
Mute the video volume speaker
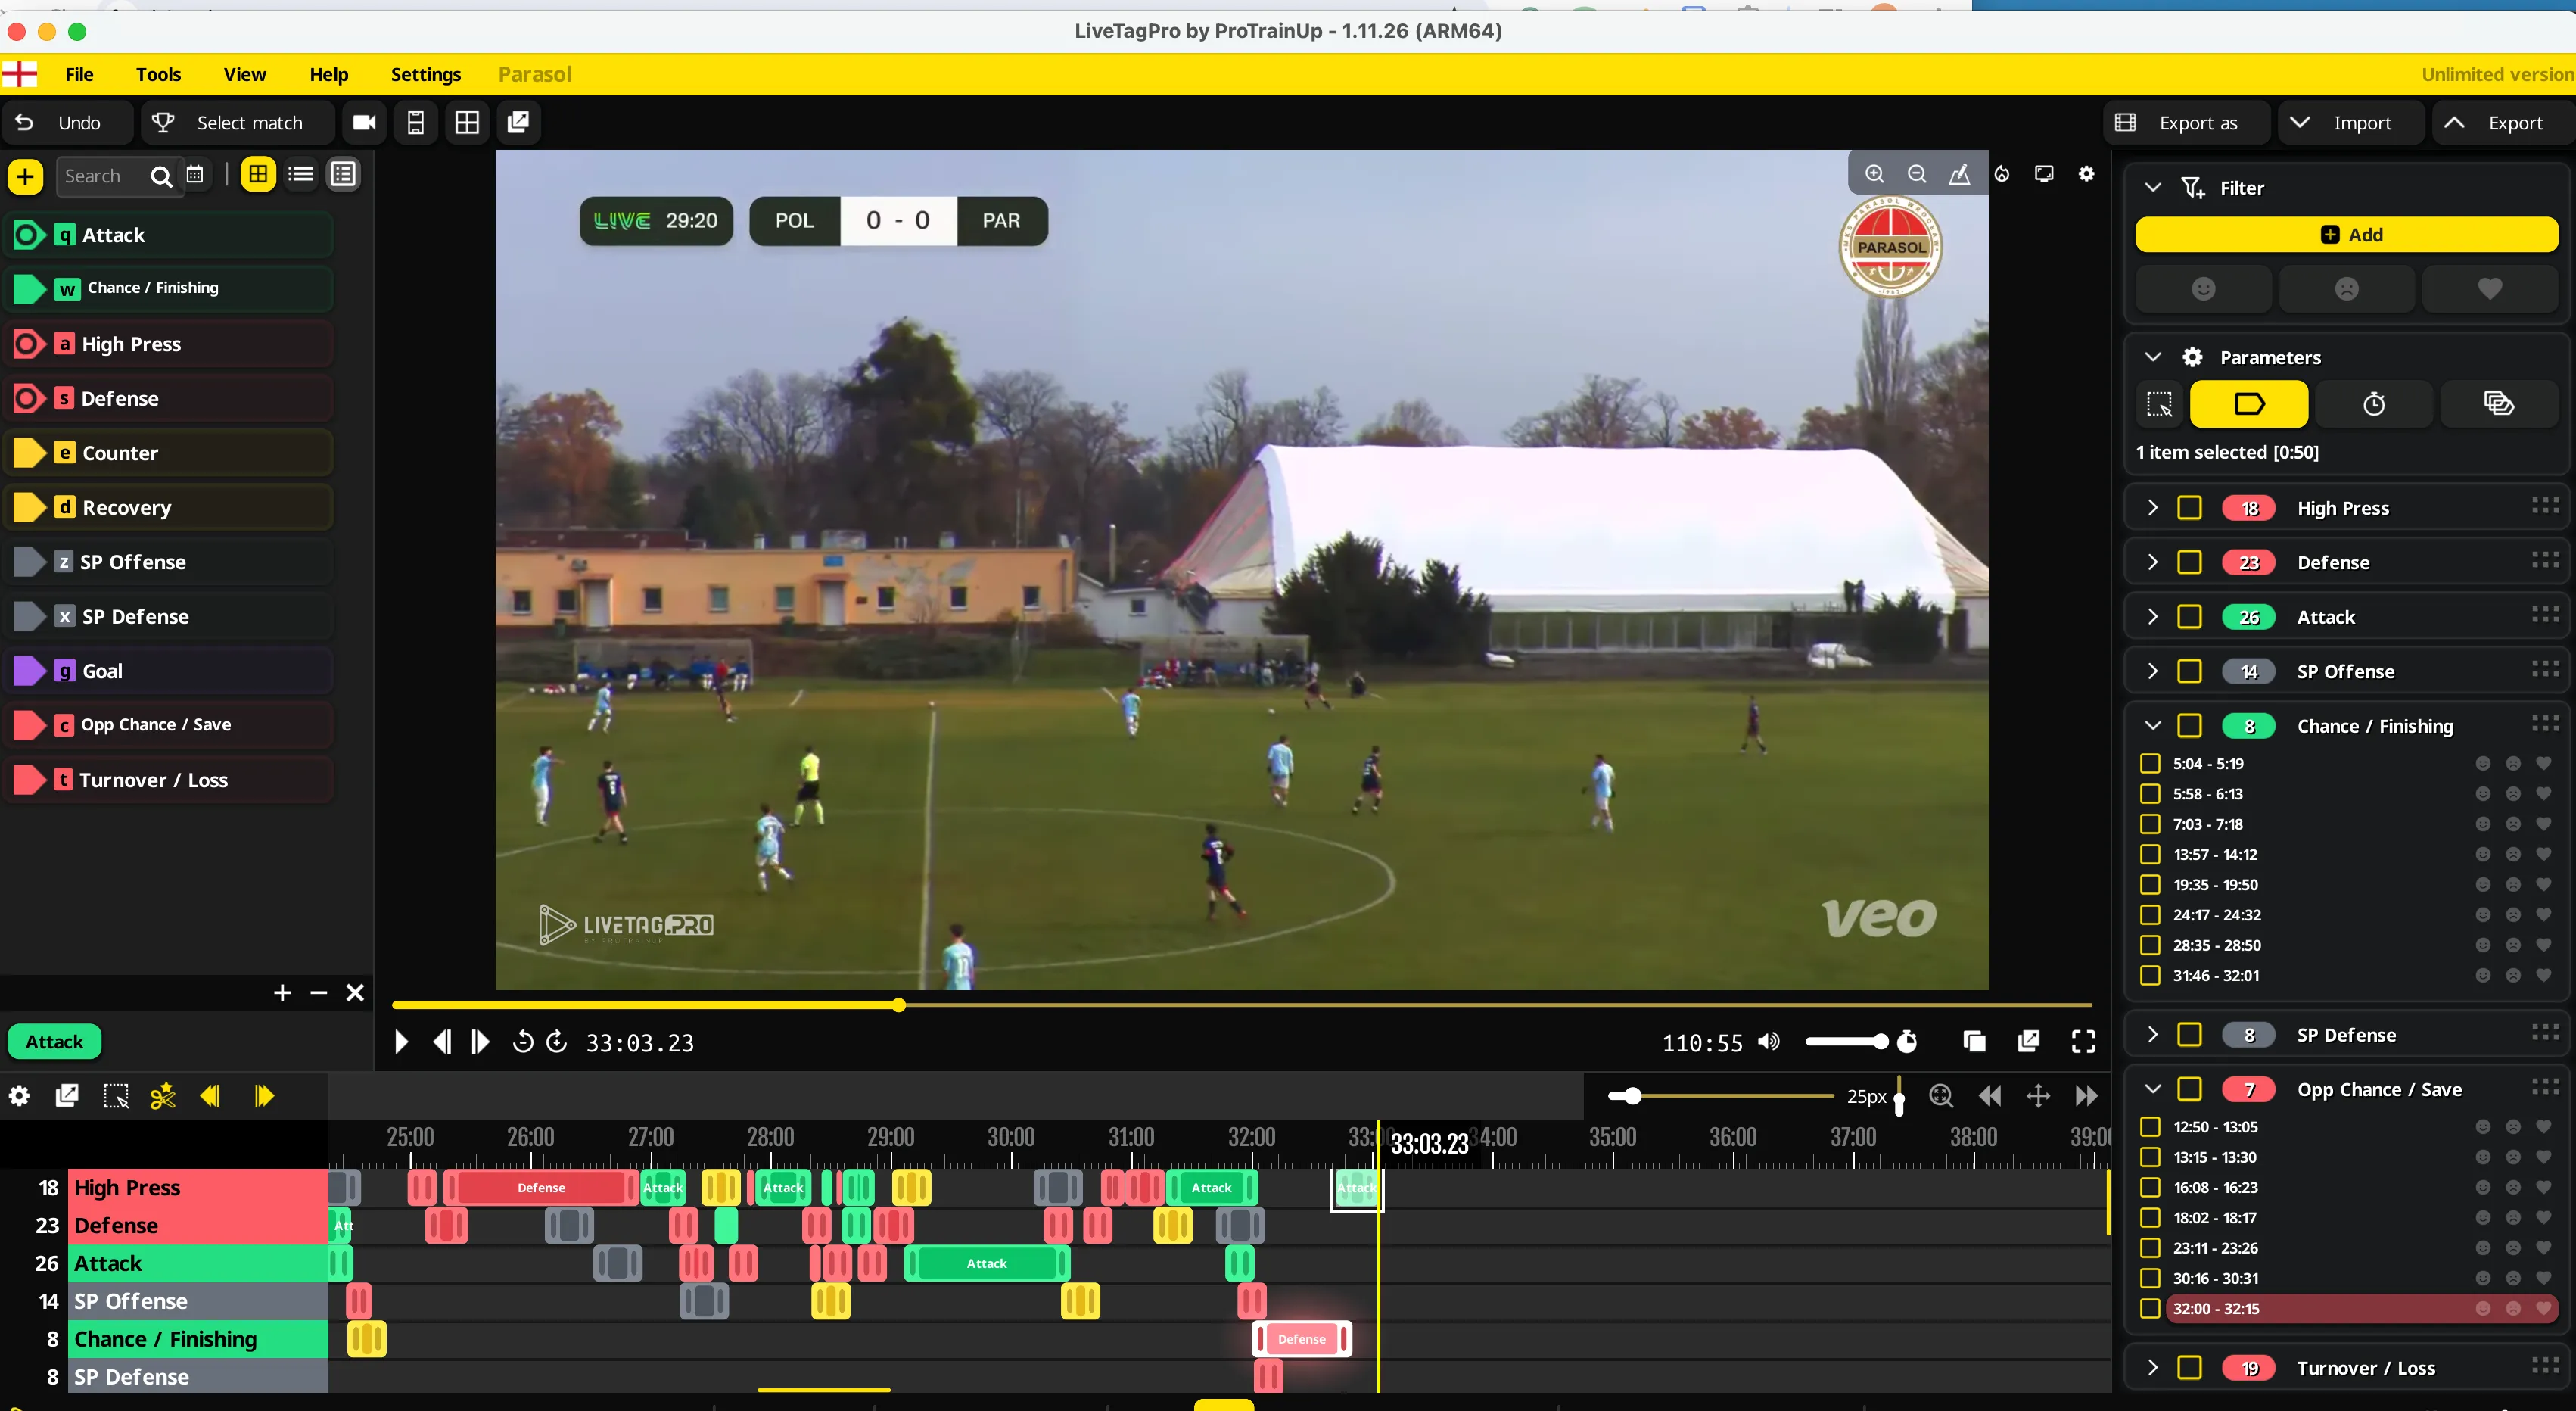1769,1042
